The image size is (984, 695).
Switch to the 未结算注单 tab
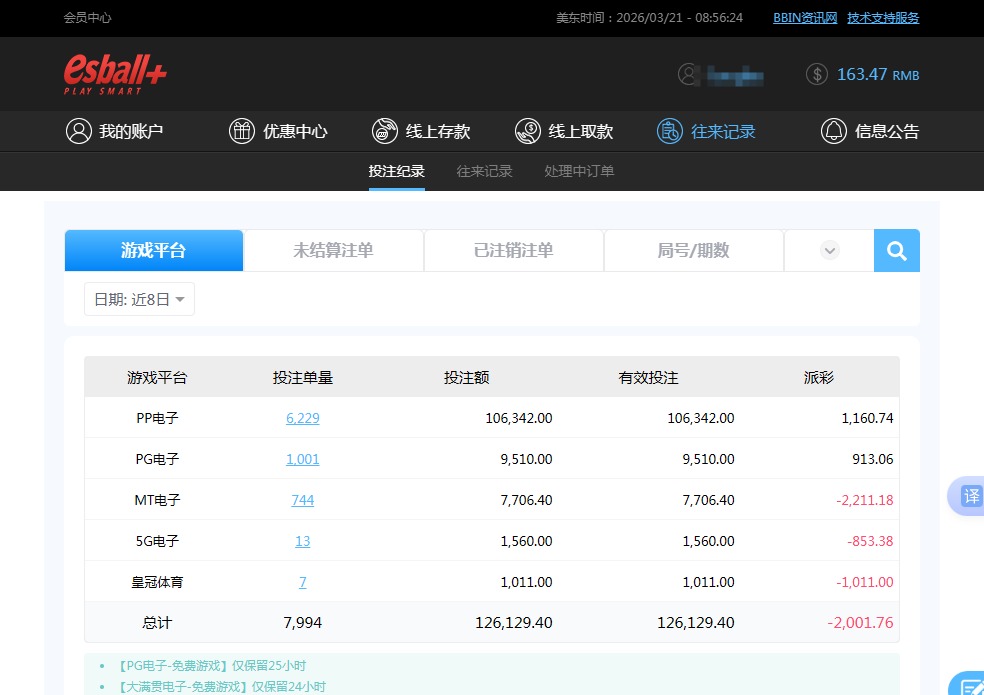333,250
